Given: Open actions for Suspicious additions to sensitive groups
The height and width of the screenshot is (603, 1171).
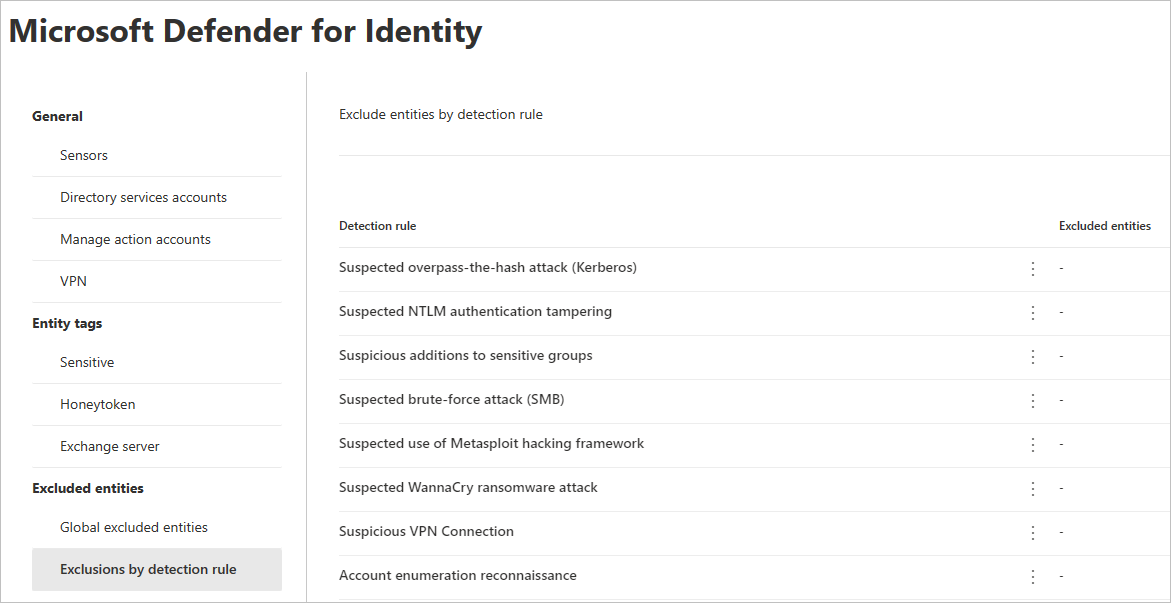Looking at the screenshot, I should click(x=1032, y=356).
